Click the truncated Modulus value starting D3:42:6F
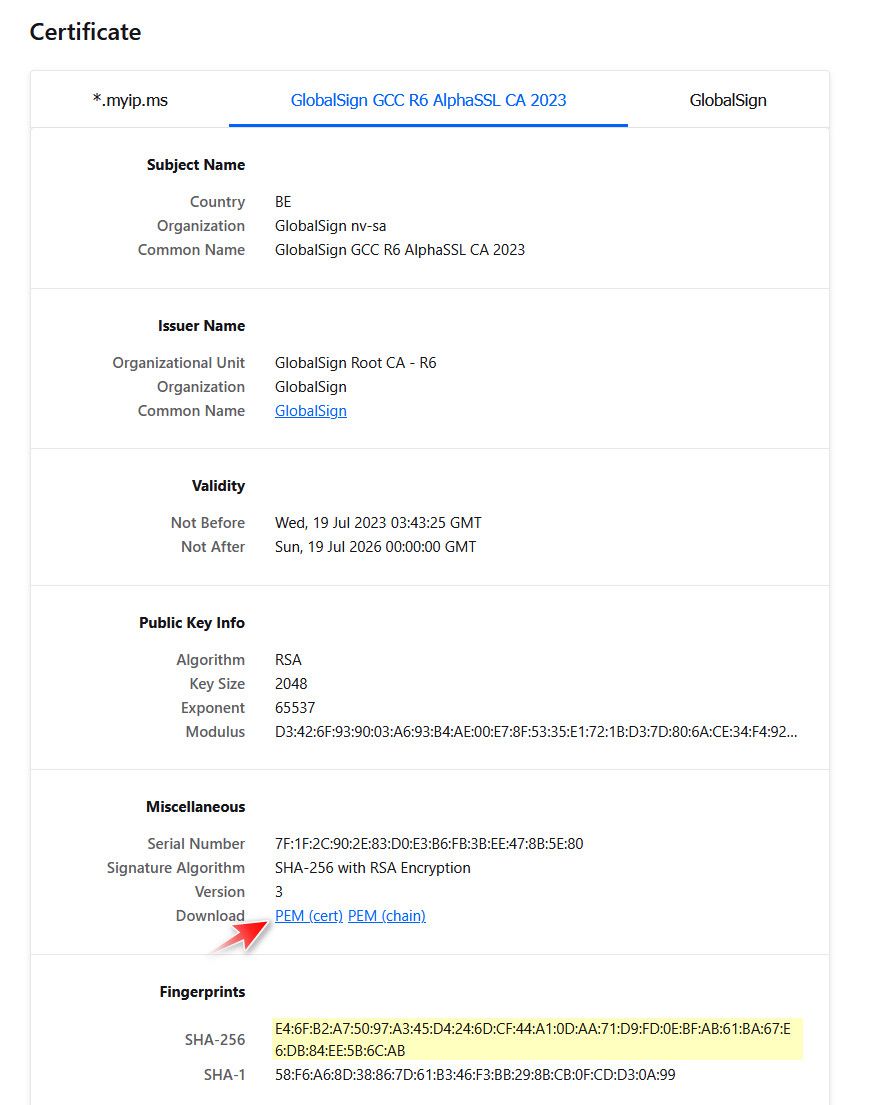The width and height of the screenshot is (885, 1105). (x=536, y=731)
